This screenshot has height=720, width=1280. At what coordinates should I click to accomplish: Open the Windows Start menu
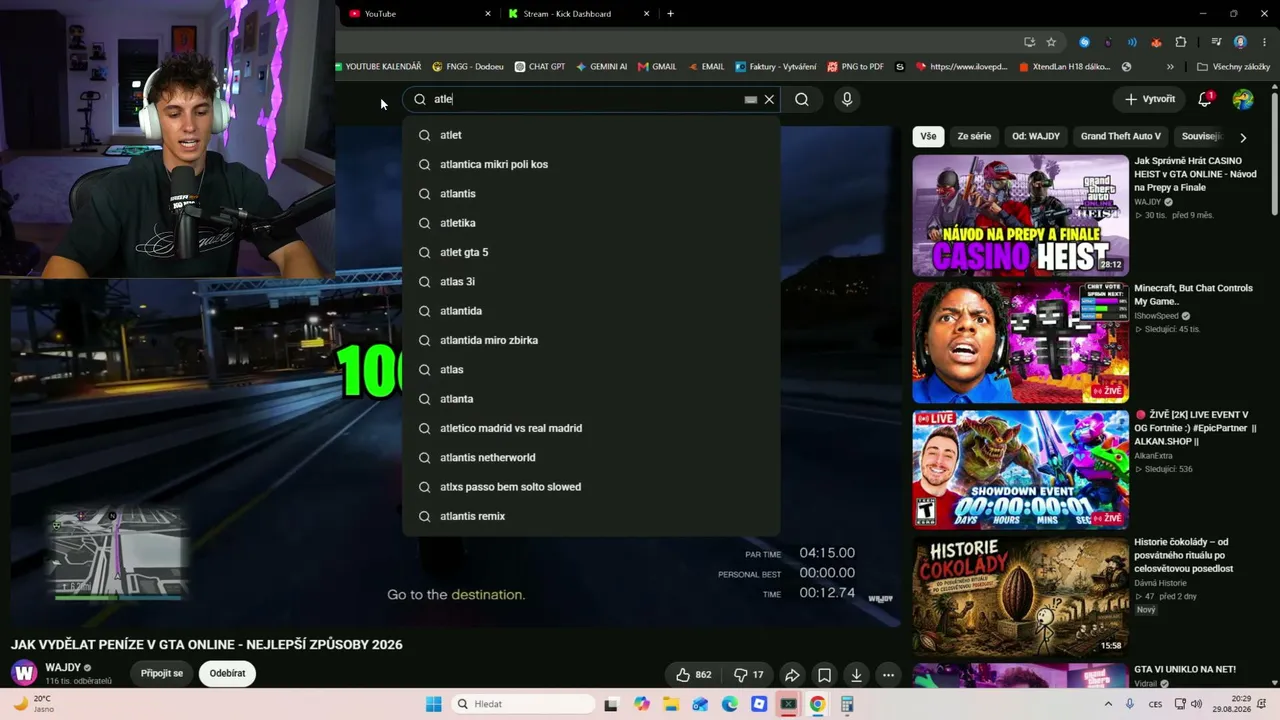[433, 704]
